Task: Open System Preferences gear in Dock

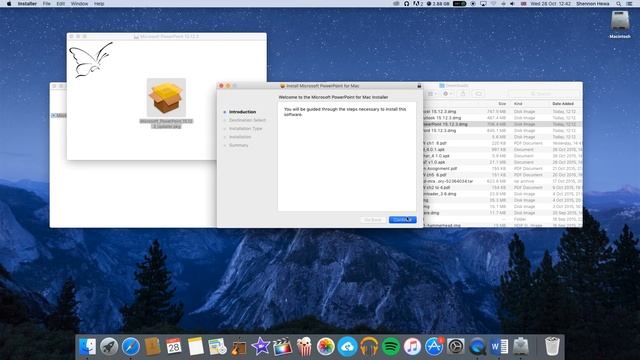Action: coord(456,347)
